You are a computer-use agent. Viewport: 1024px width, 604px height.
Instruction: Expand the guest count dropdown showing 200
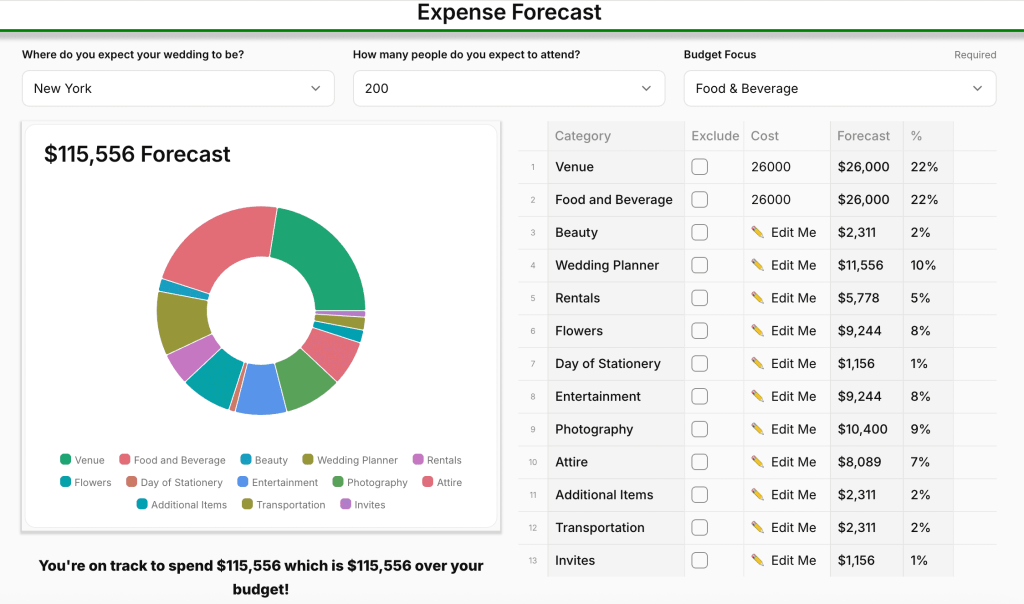click(x=508, y=88)
